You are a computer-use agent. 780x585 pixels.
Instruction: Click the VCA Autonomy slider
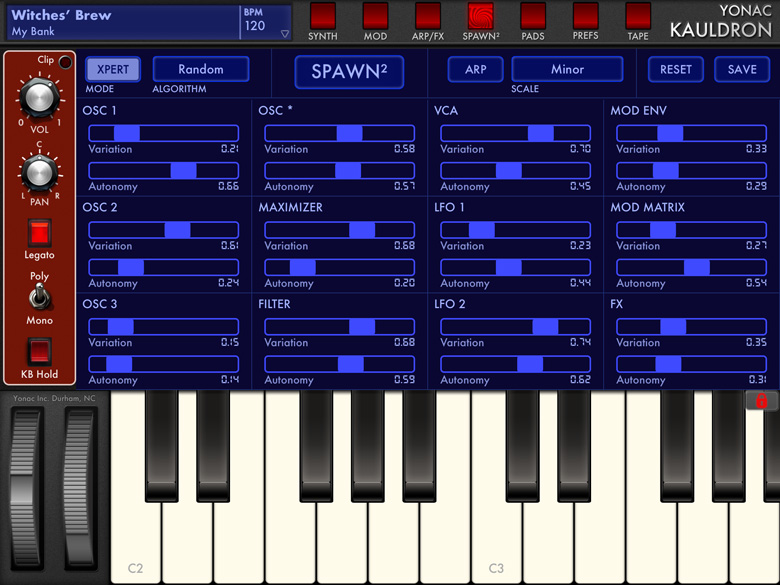click(x=516, y=171)
